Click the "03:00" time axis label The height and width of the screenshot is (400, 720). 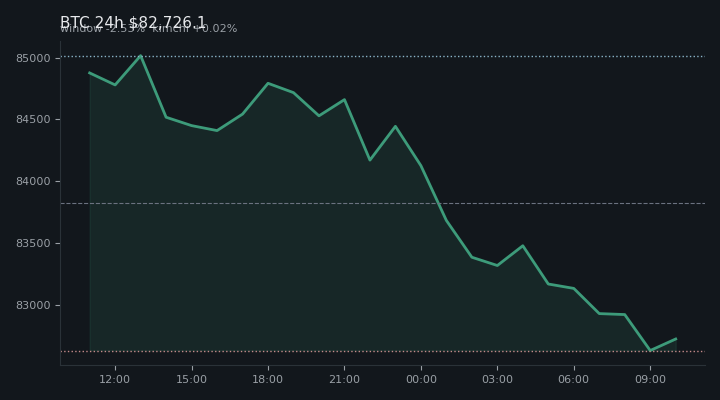pos(497,379)
